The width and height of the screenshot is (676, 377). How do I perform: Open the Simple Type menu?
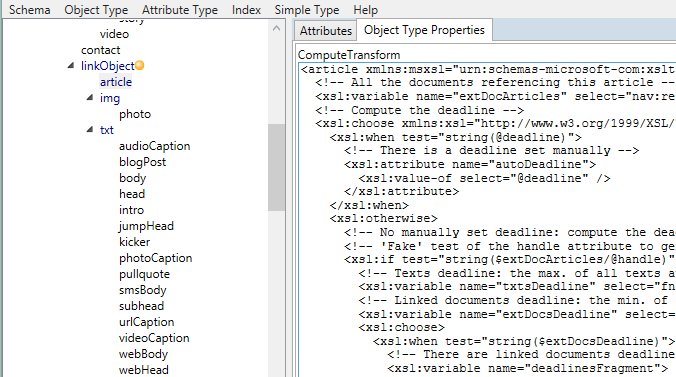tap(307, 9)
